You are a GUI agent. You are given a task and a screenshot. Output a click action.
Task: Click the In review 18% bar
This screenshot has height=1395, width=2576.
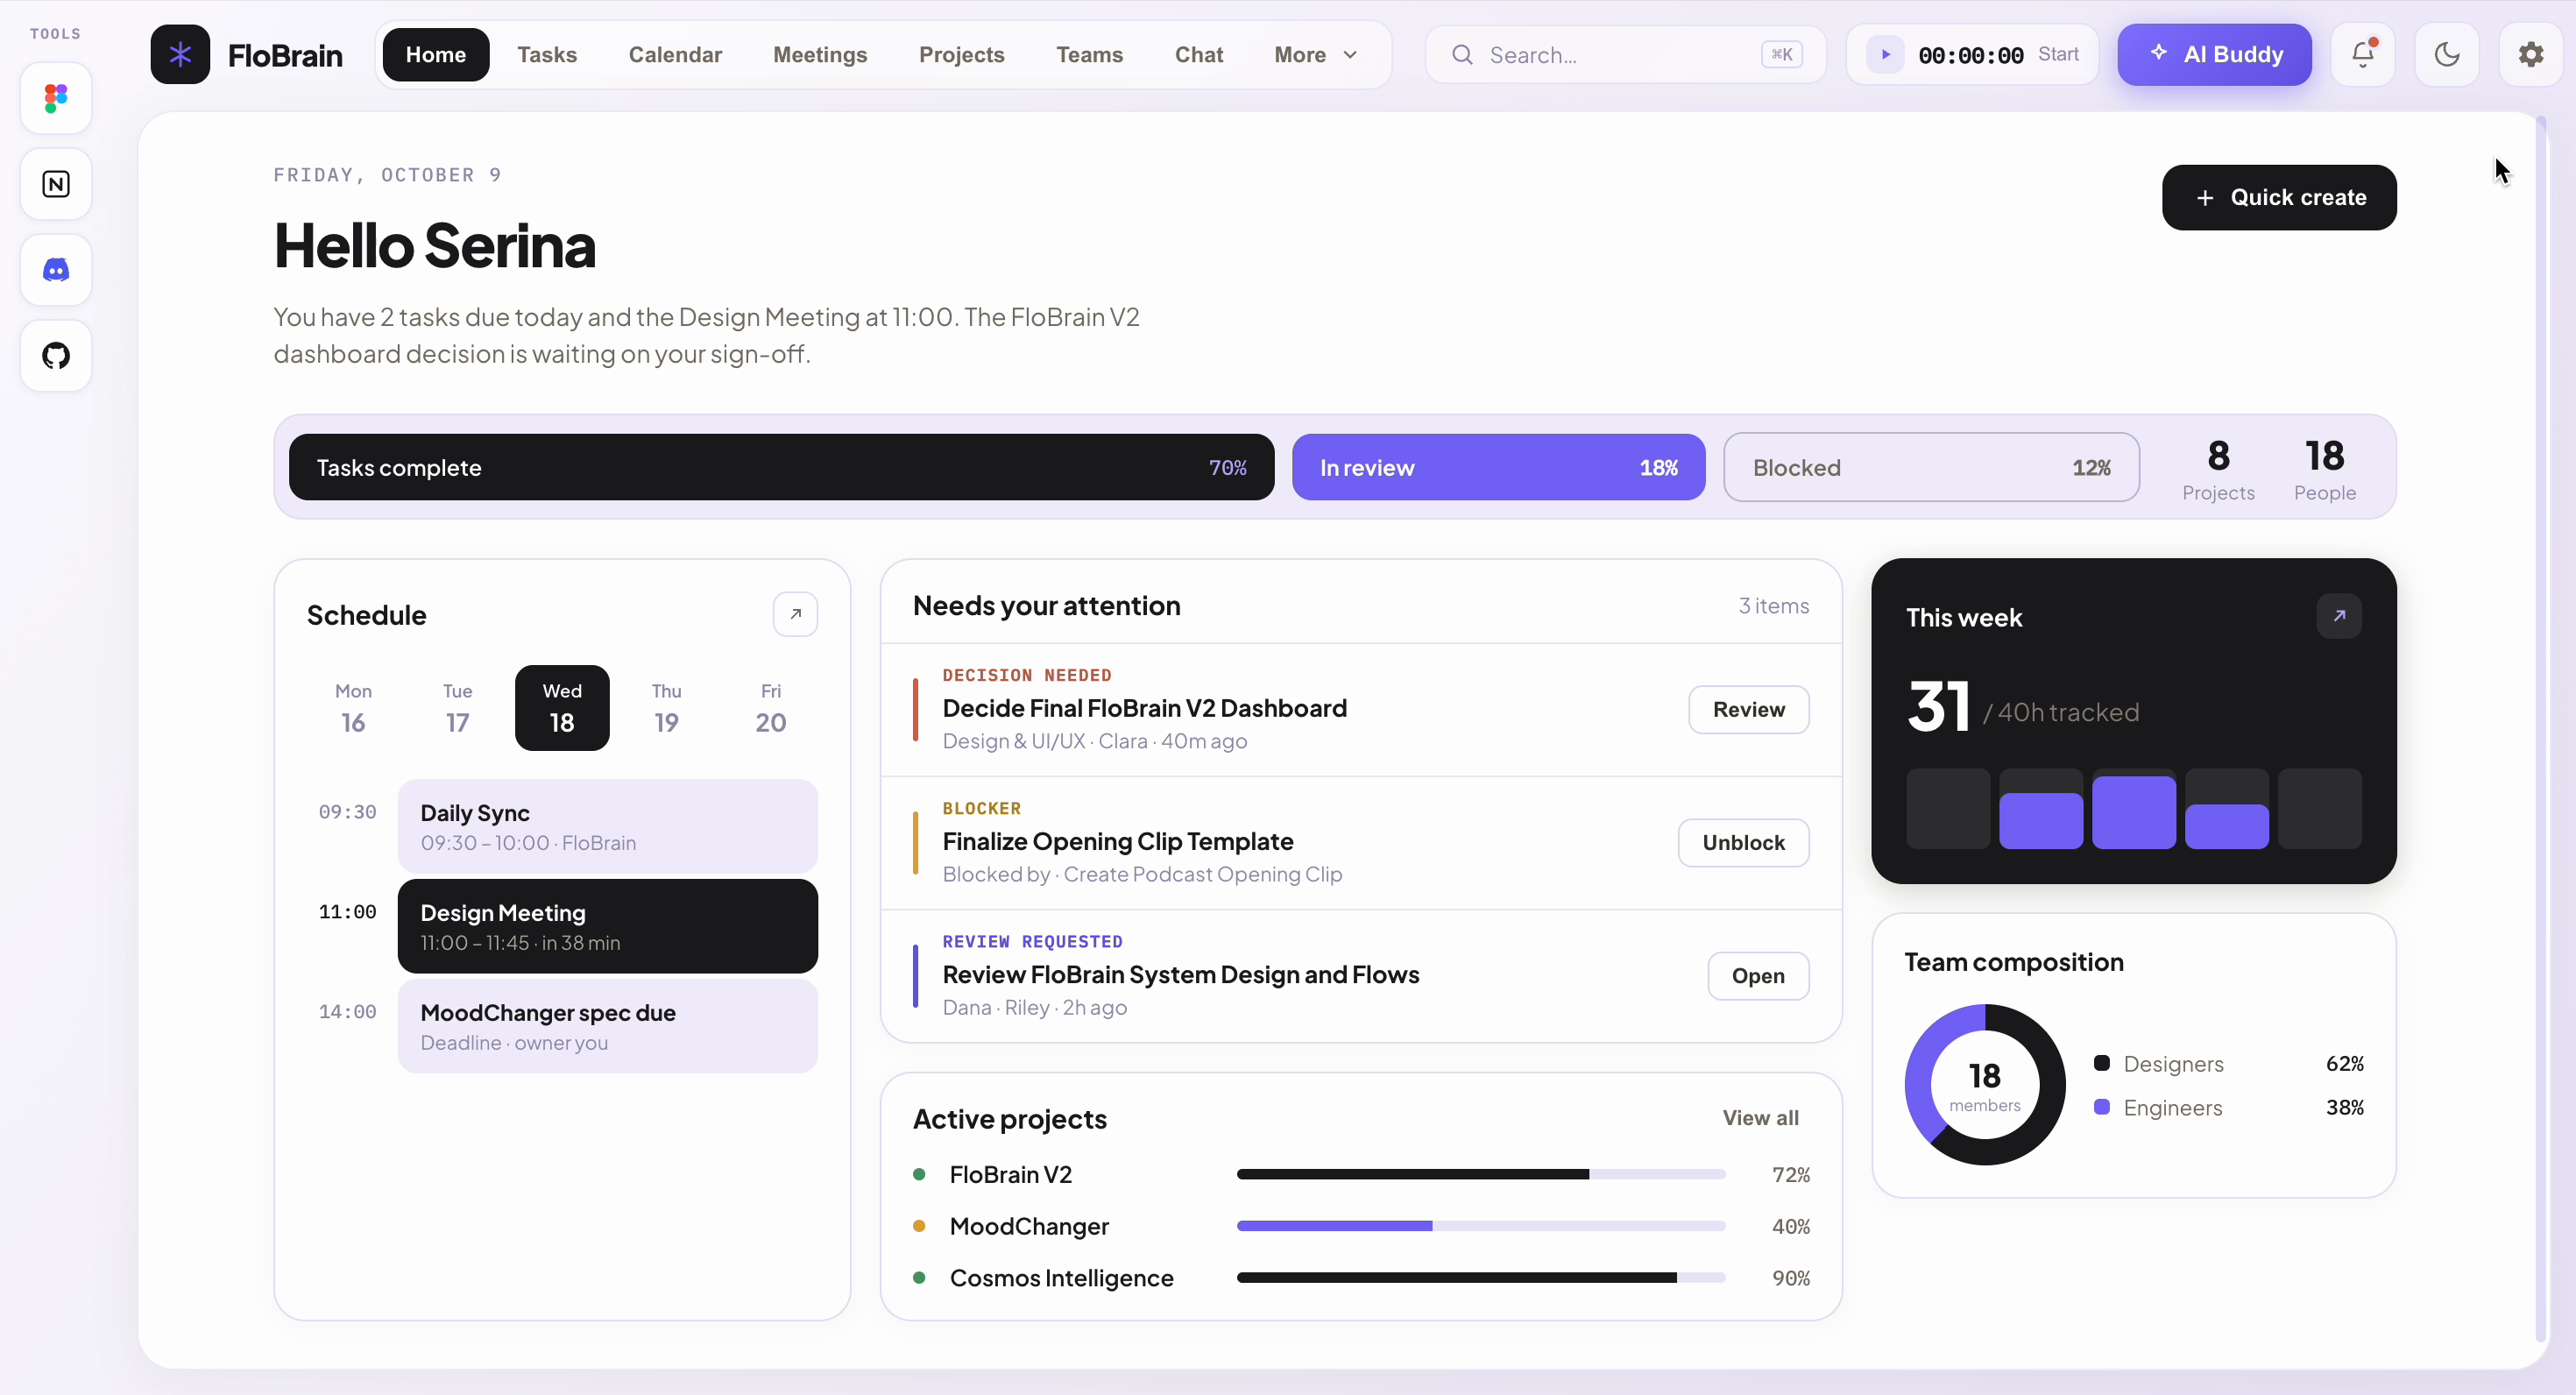pos(1498,467)
